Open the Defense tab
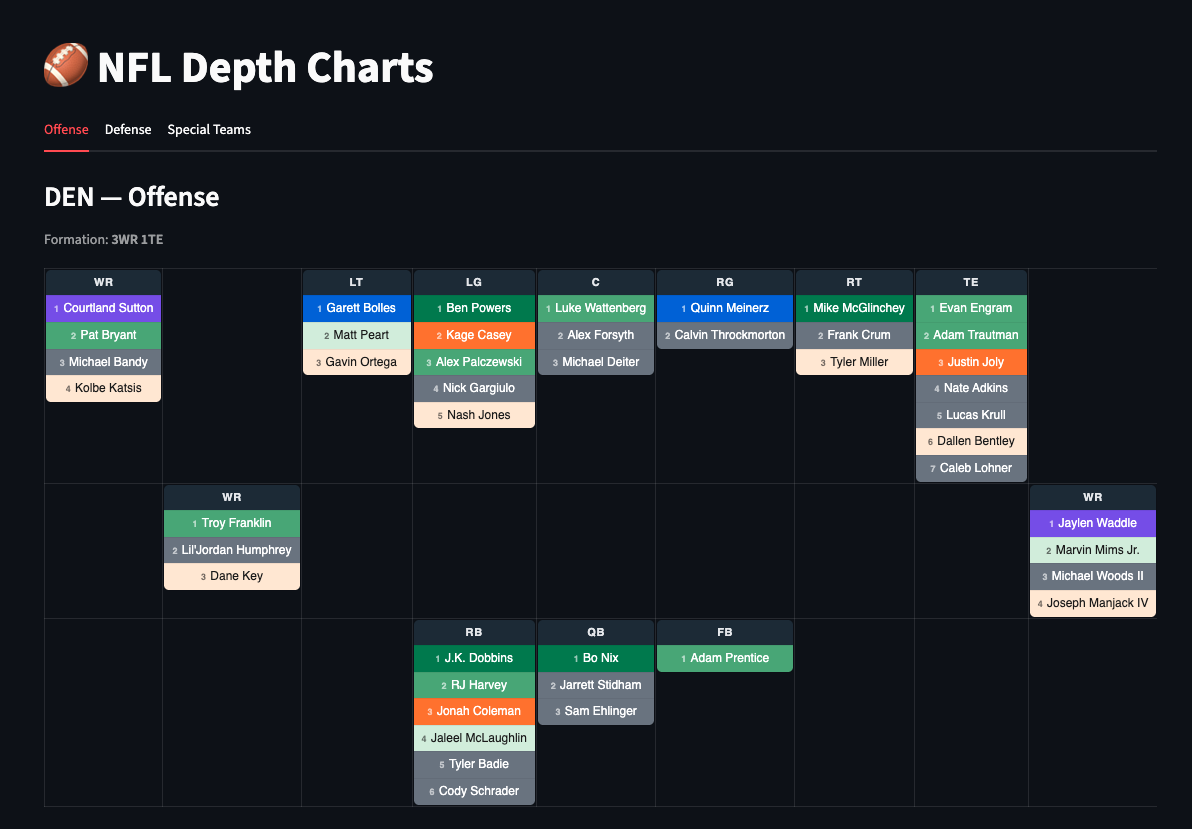Viewport: 1192px width, 829px height. (128, 129)
